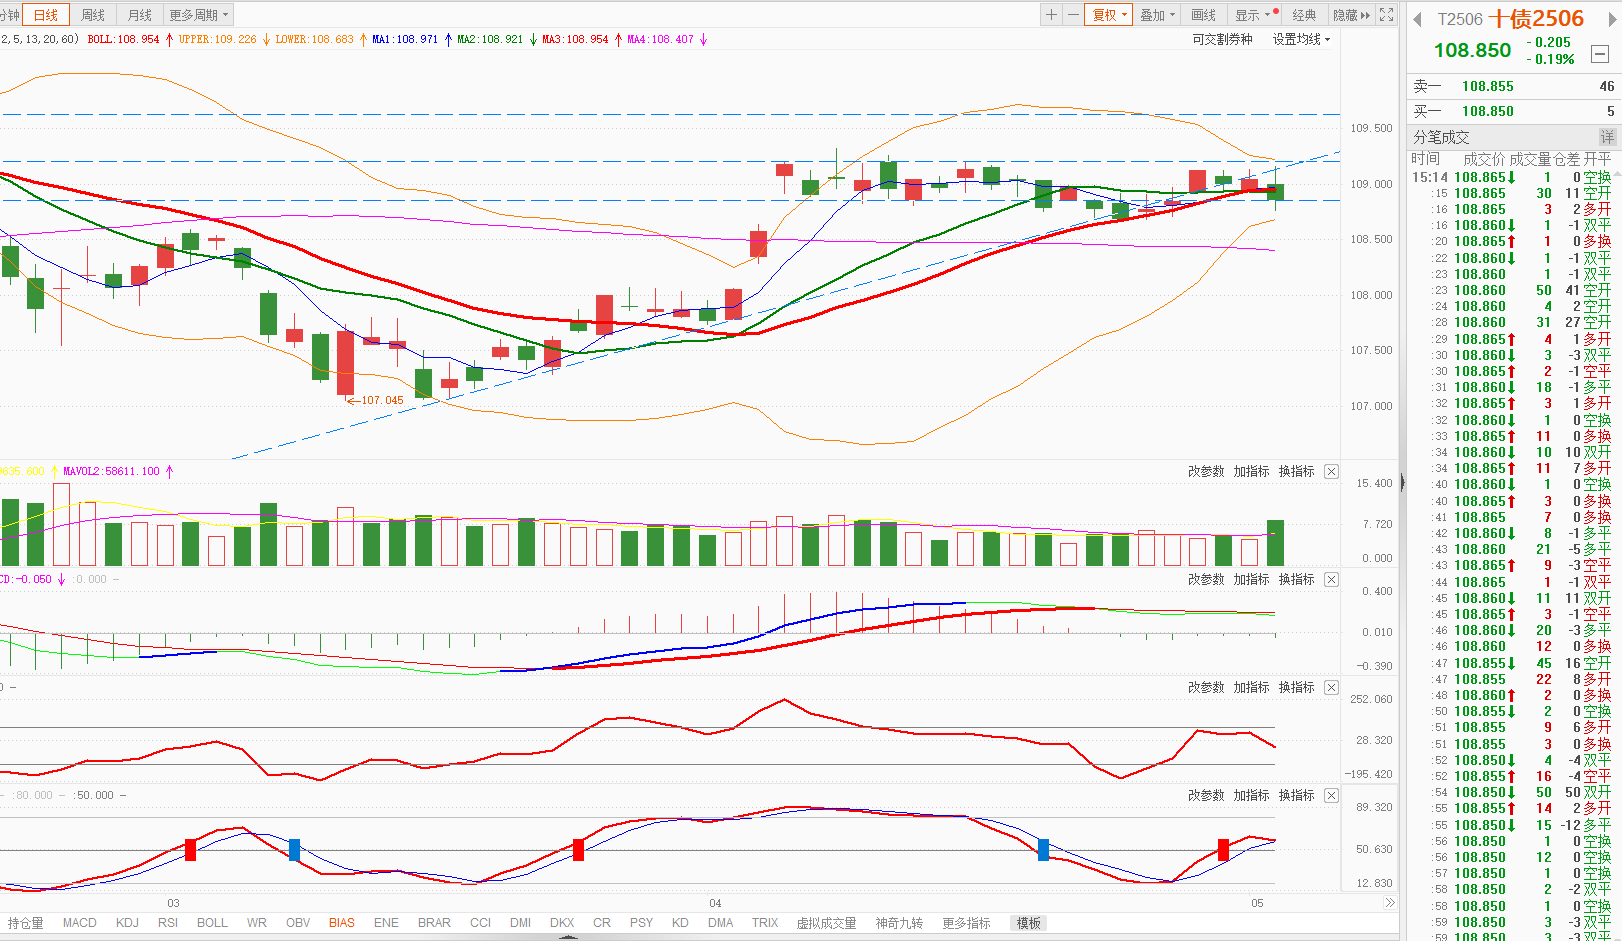Select 神奇九转 indicator tab
1622x941 pixels.
click(x=900, y=923)
